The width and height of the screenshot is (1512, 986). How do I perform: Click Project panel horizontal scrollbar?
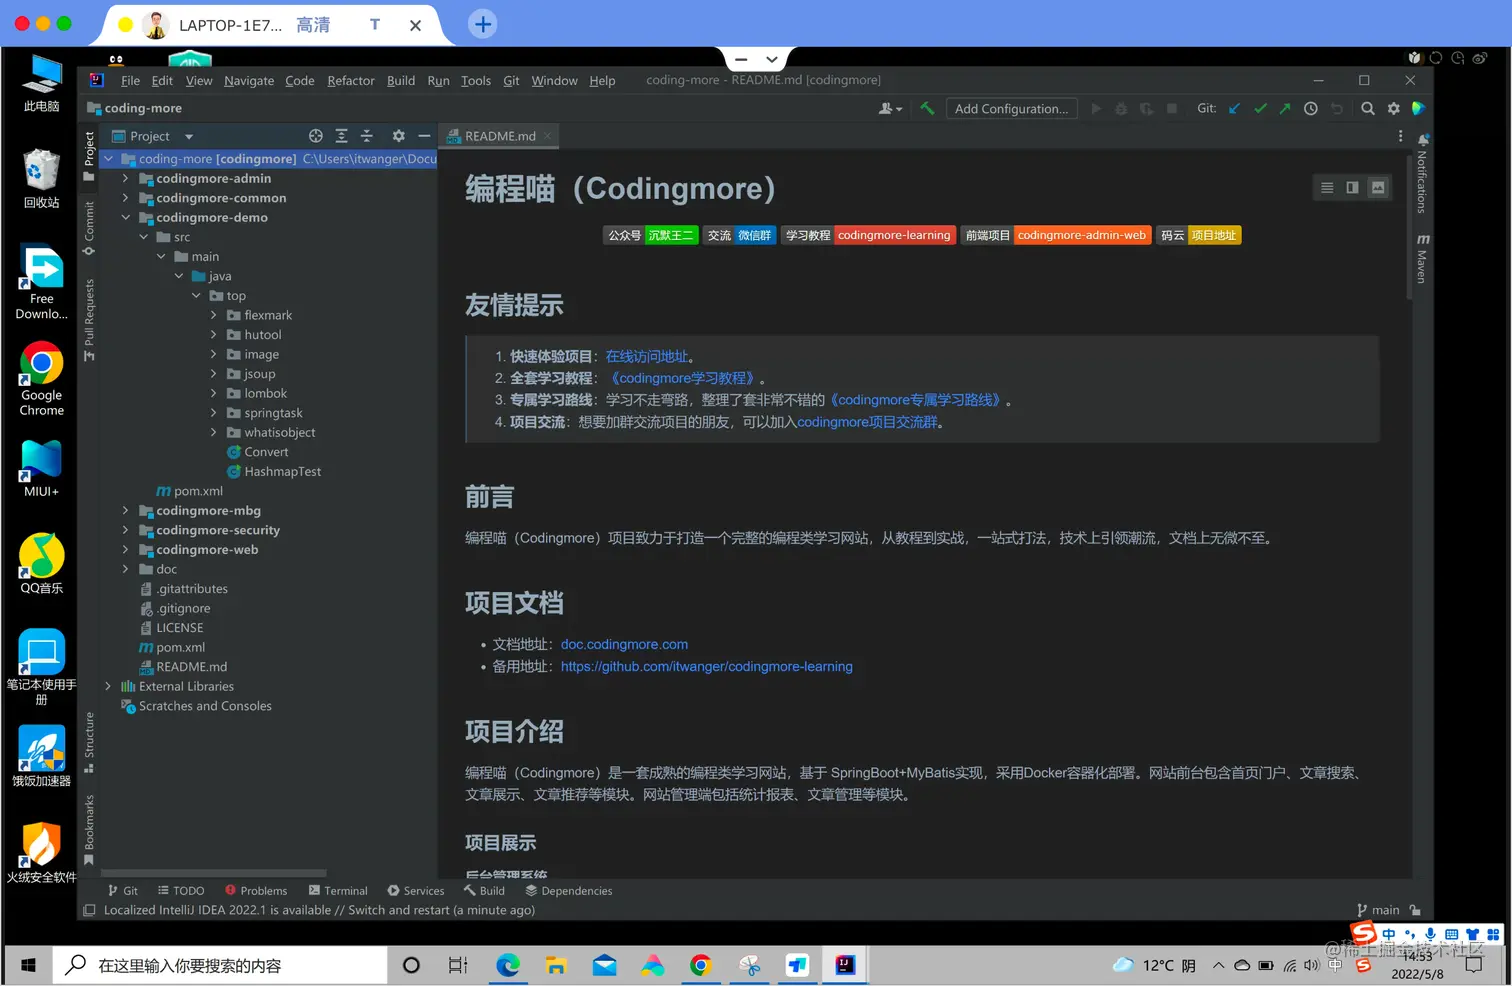[x=214, y=873]
